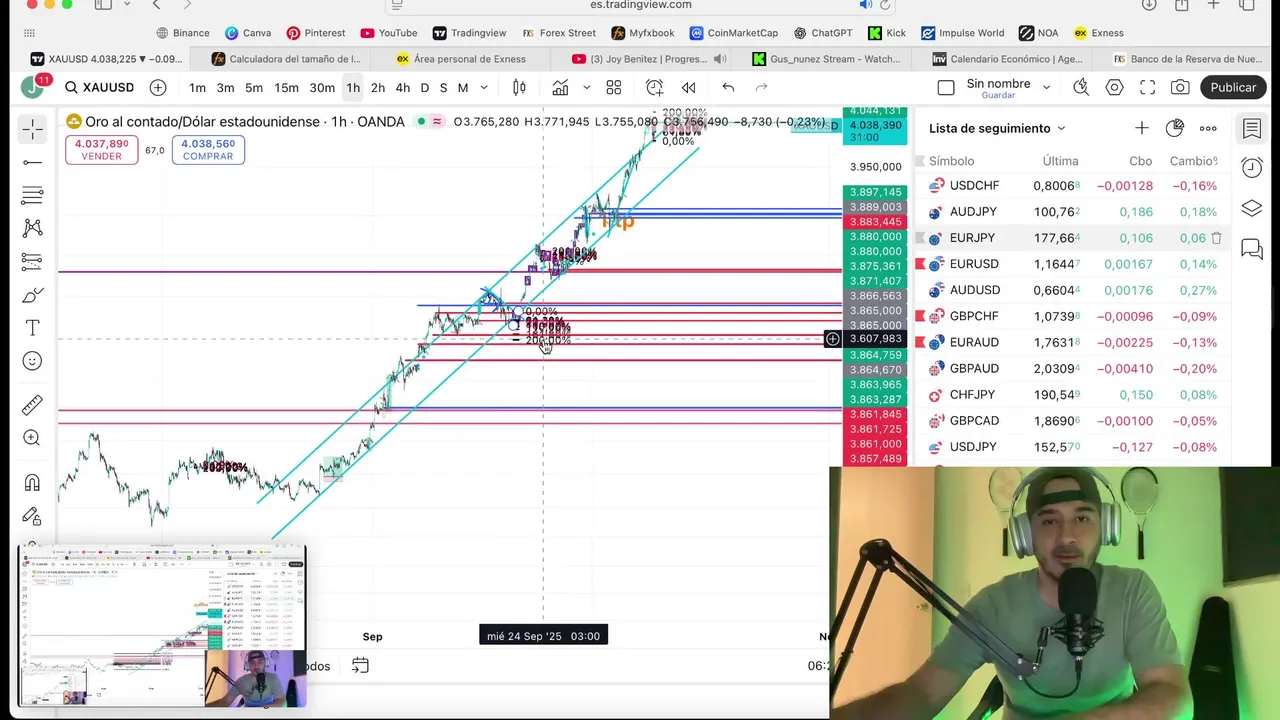Open the object tree layers icon
This screenshot has height=720, width=1280.
coord(1252,208)
